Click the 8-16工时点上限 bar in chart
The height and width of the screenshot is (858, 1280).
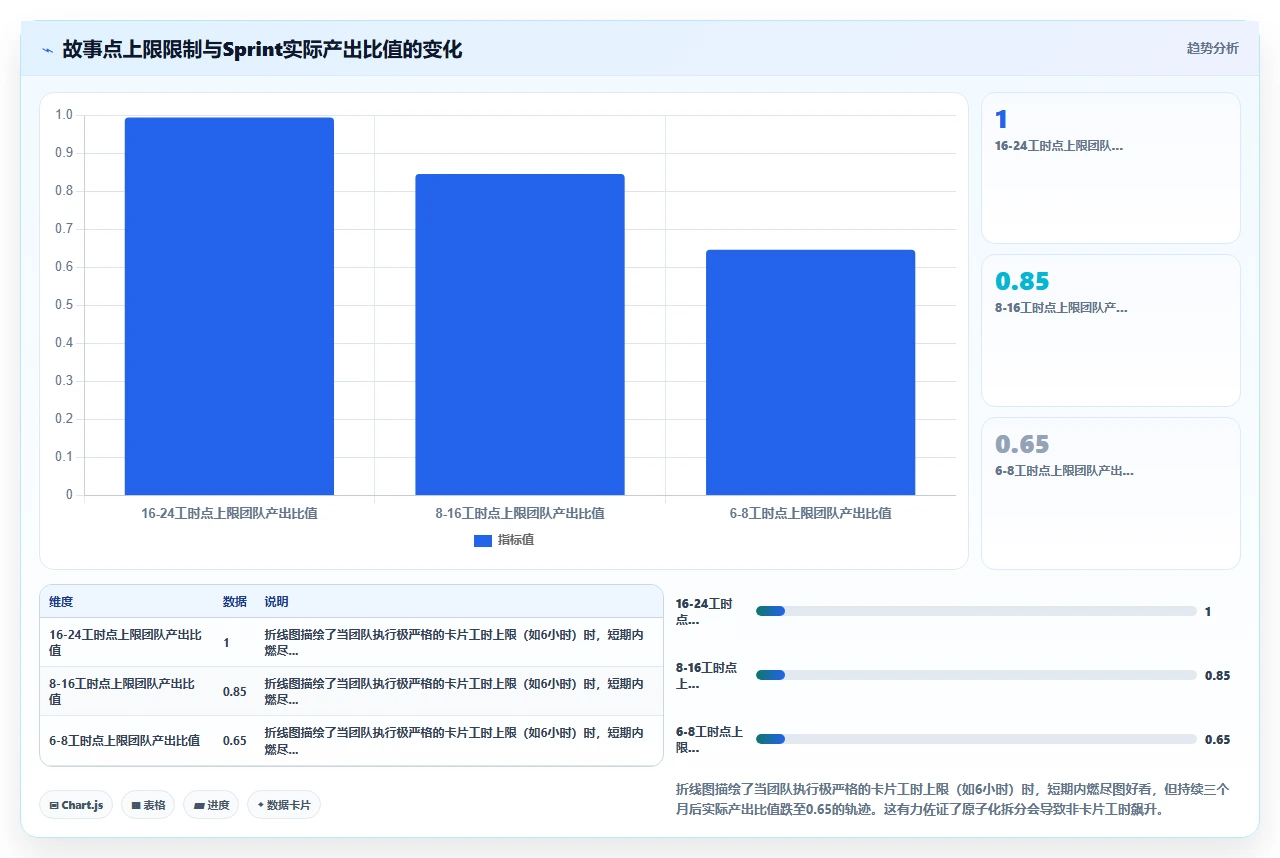(520, 334)
